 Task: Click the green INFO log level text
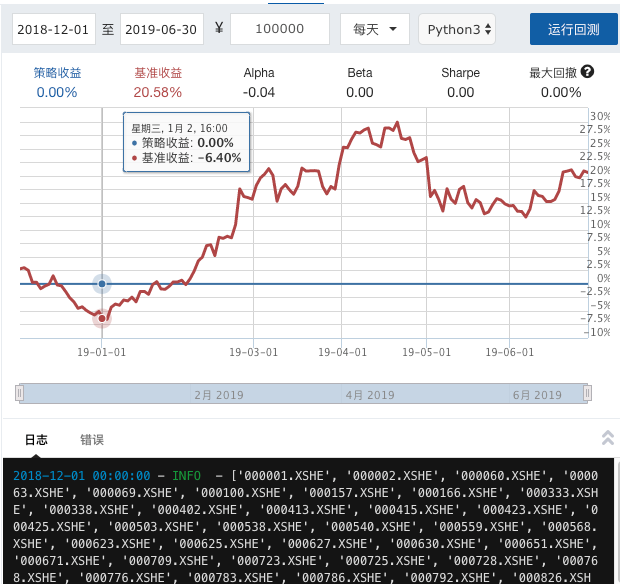click(x=186, y=475)
